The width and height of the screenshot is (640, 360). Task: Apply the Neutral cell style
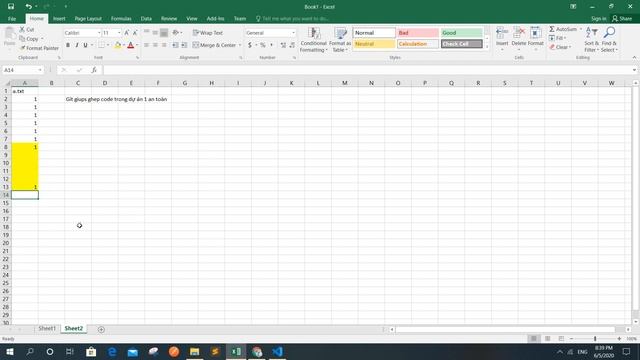[x=374, y=44]
